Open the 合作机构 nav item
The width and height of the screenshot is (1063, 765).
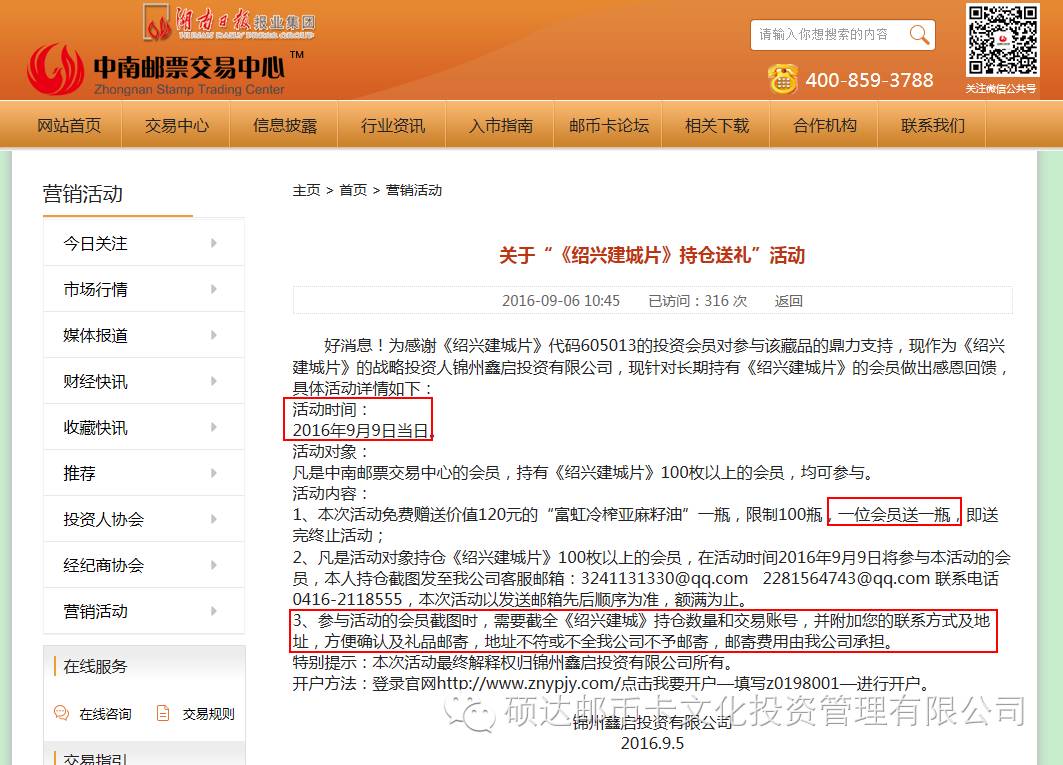click(x=825, y=125)
